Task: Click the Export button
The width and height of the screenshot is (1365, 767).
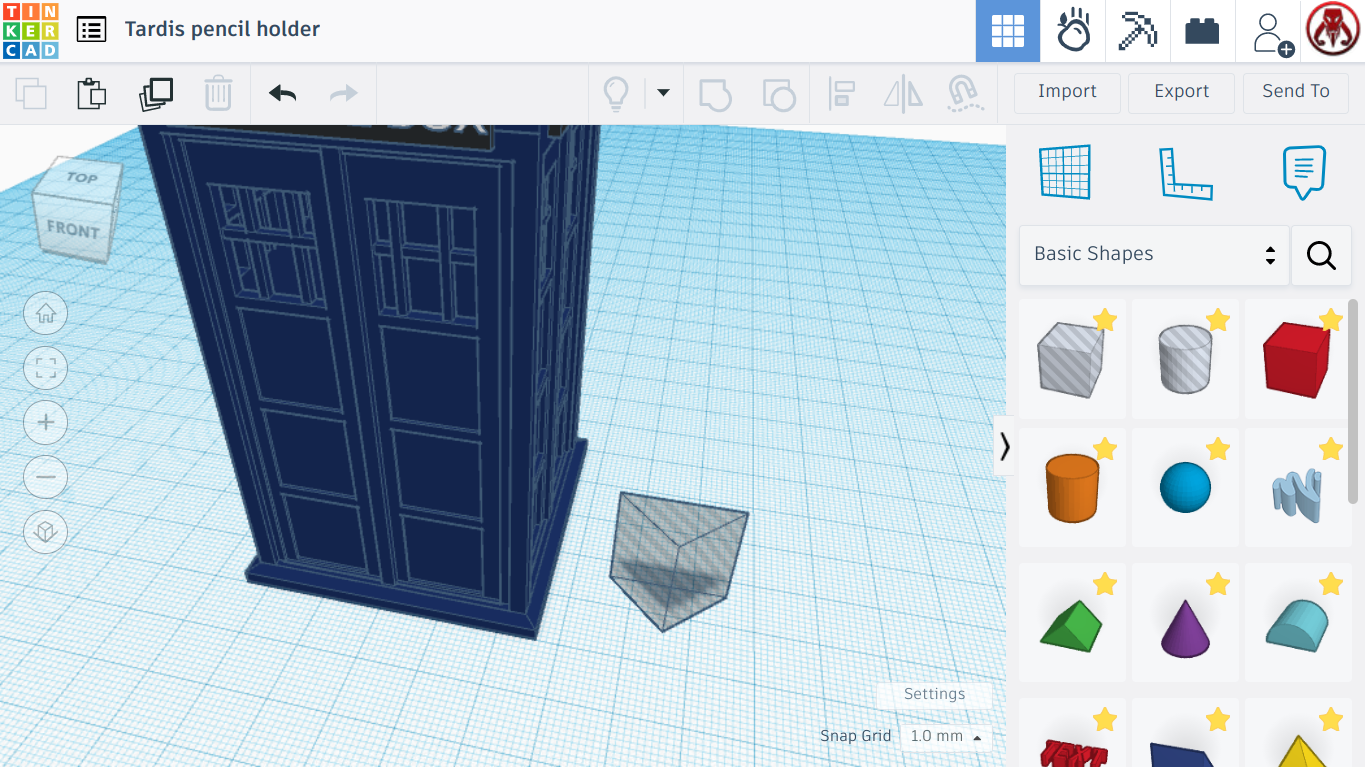Action: click(x=1181, y=92)
